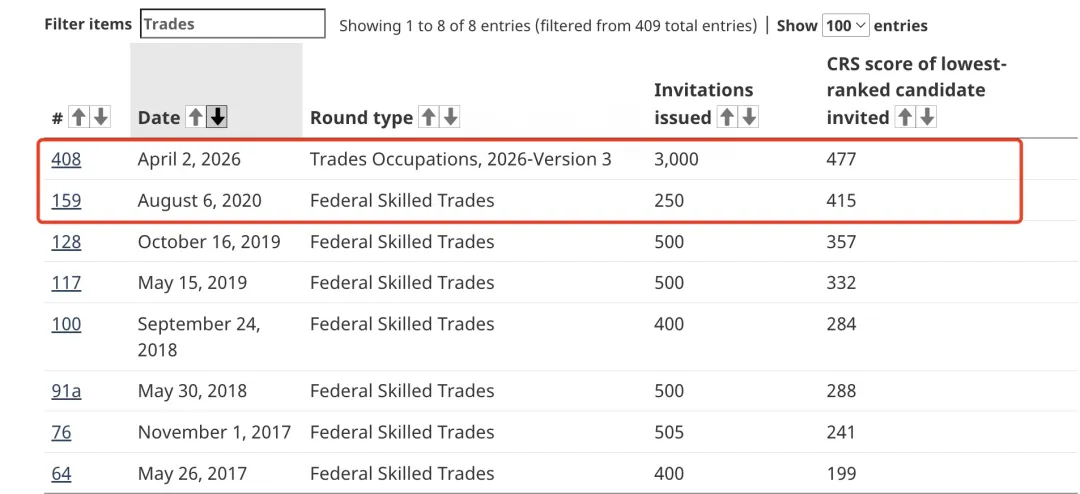Sort CRS score descending arrow
Screen dimensions: 1080x494
click(927, 118)
